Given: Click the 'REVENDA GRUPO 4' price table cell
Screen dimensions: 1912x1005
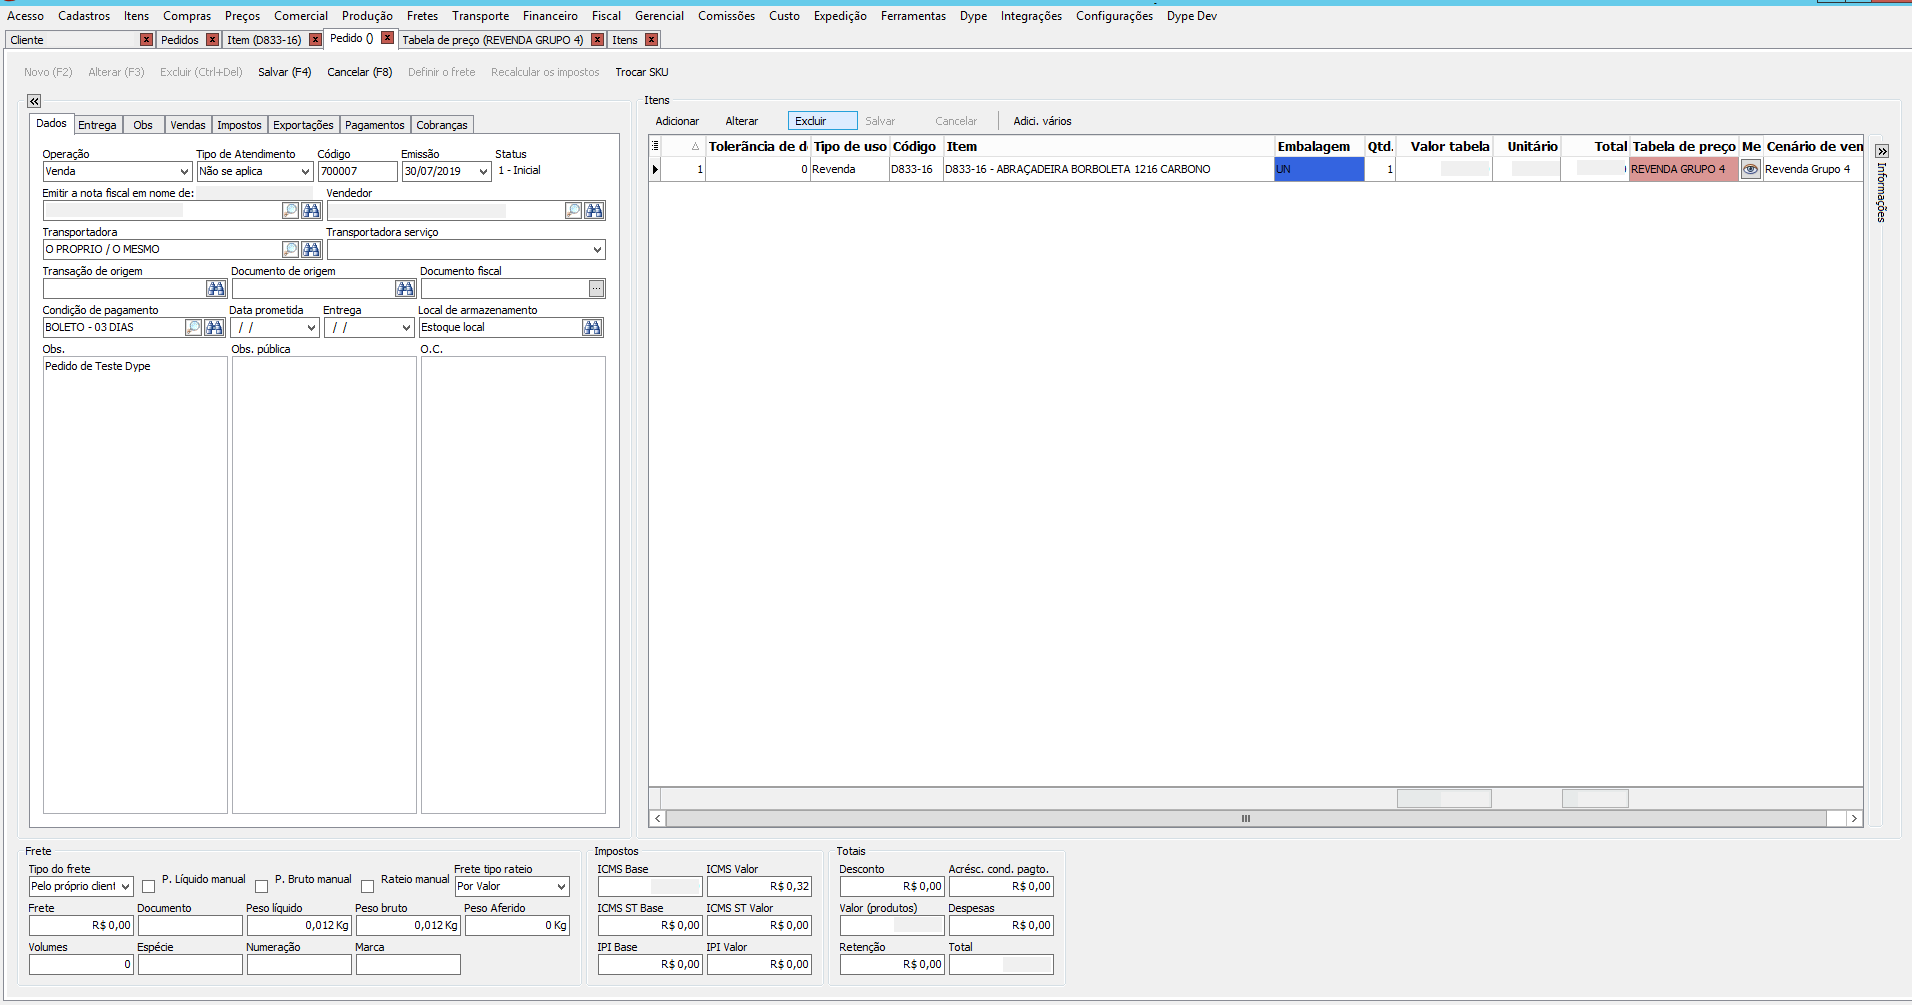Looking at the screenshot, I should pos(1683,170).
